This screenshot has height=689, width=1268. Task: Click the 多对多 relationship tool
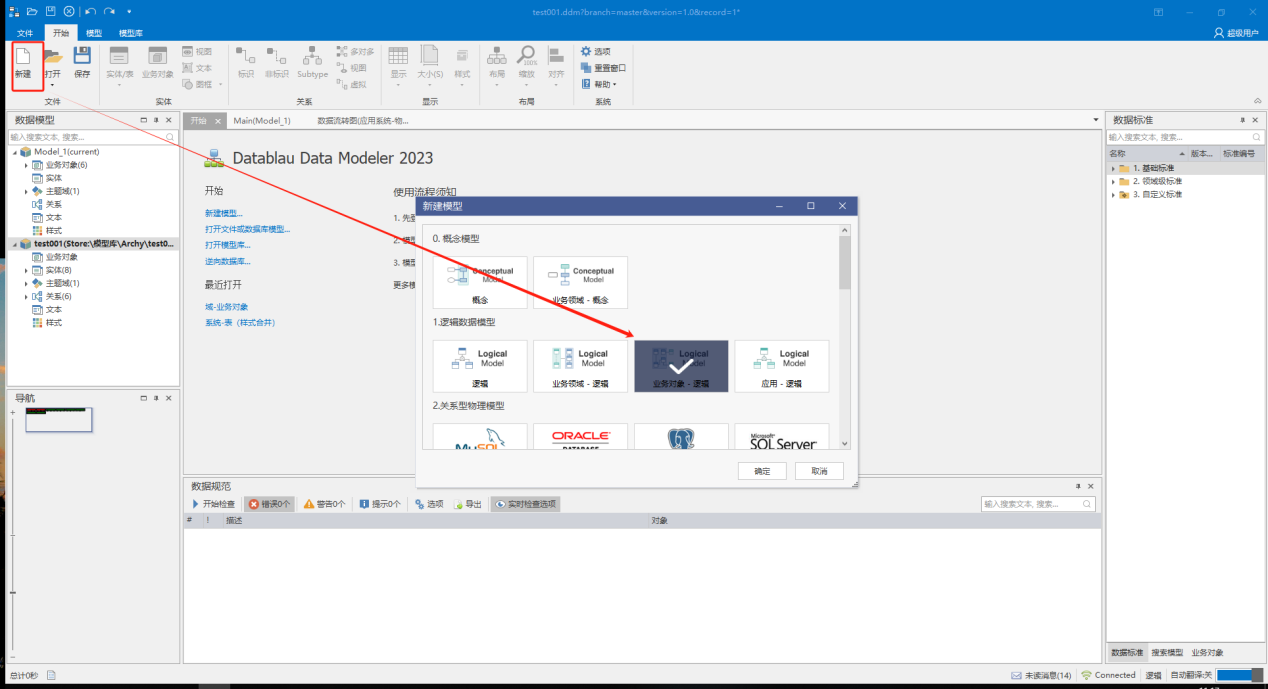[x=355, y=52]
